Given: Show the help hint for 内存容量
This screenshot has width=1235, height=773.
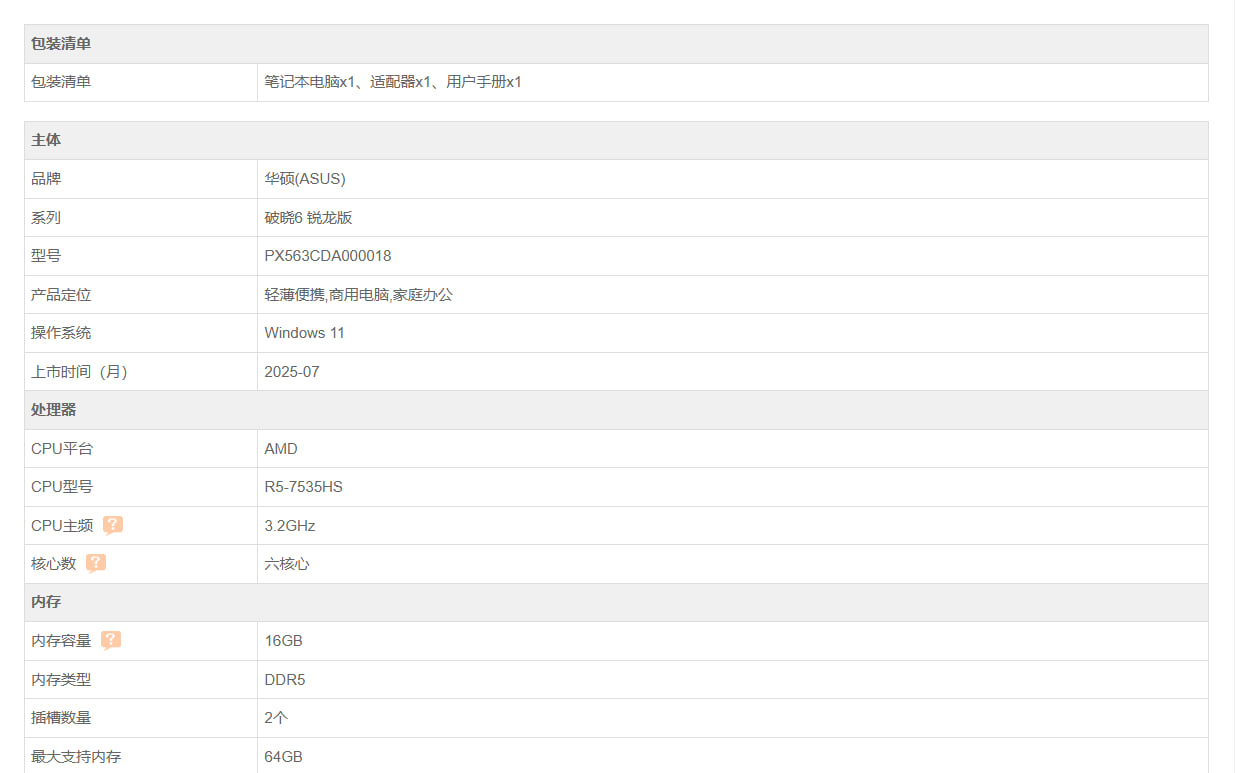Looking at the screenshot, I should click(111, 640).
